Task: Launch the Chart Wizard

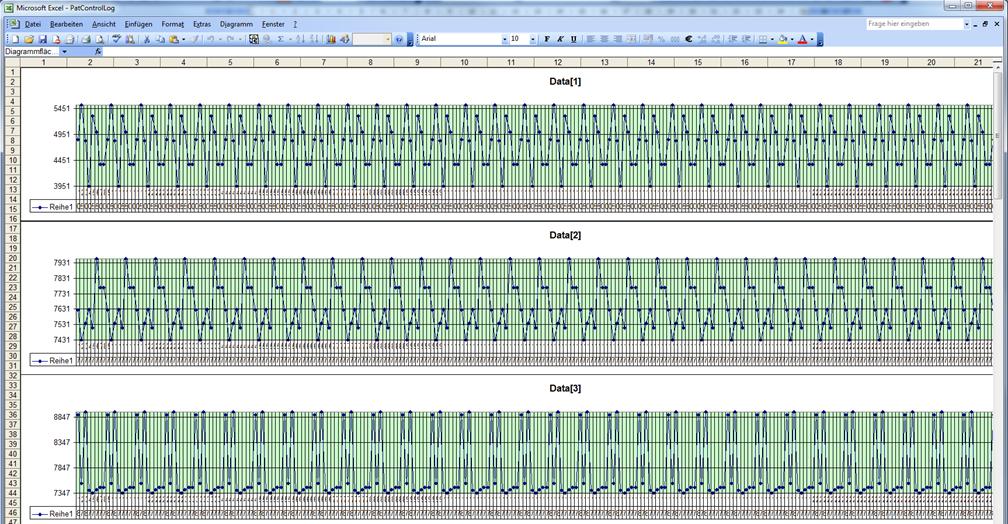Action: [x=331, y=39]
